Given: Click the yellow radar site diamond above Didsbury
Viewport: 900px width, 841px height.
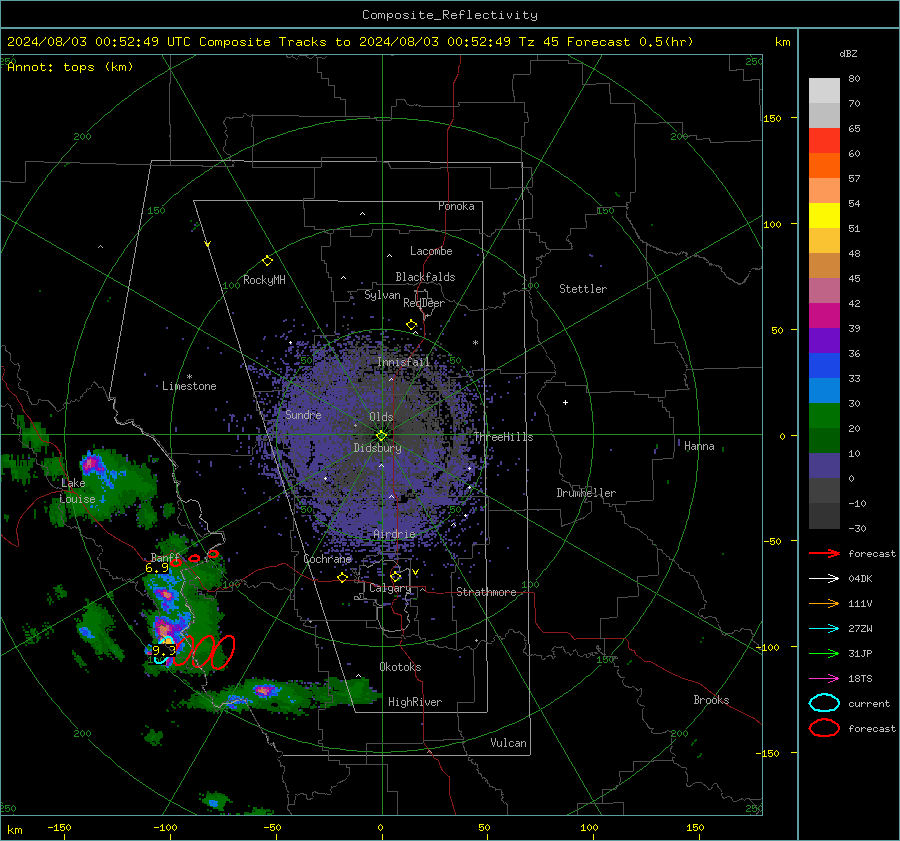Looking at the screenshot, I should click(x=381, y=436).
